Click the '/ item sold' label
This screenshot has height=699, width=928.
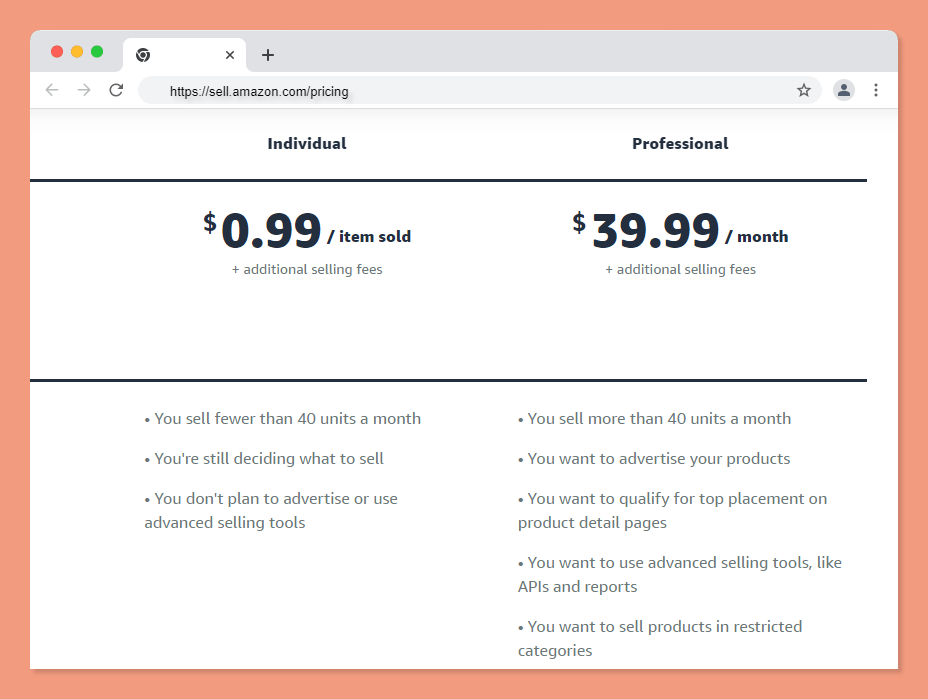point(369,237)
